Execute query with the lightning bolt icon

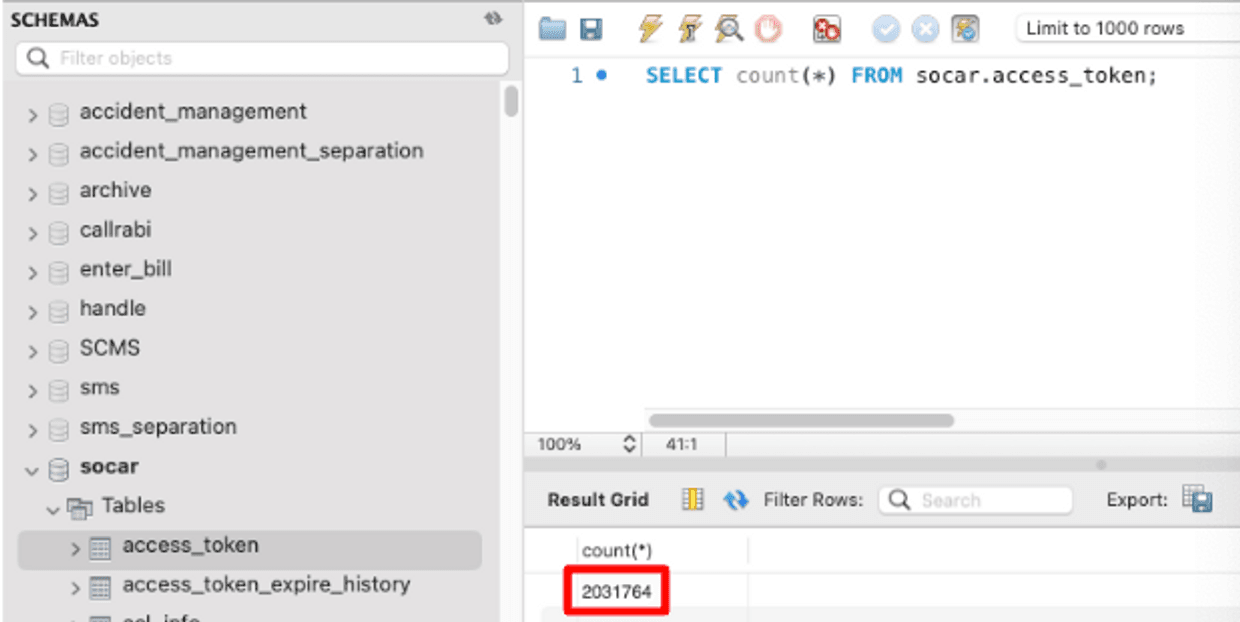pos(650,29)
